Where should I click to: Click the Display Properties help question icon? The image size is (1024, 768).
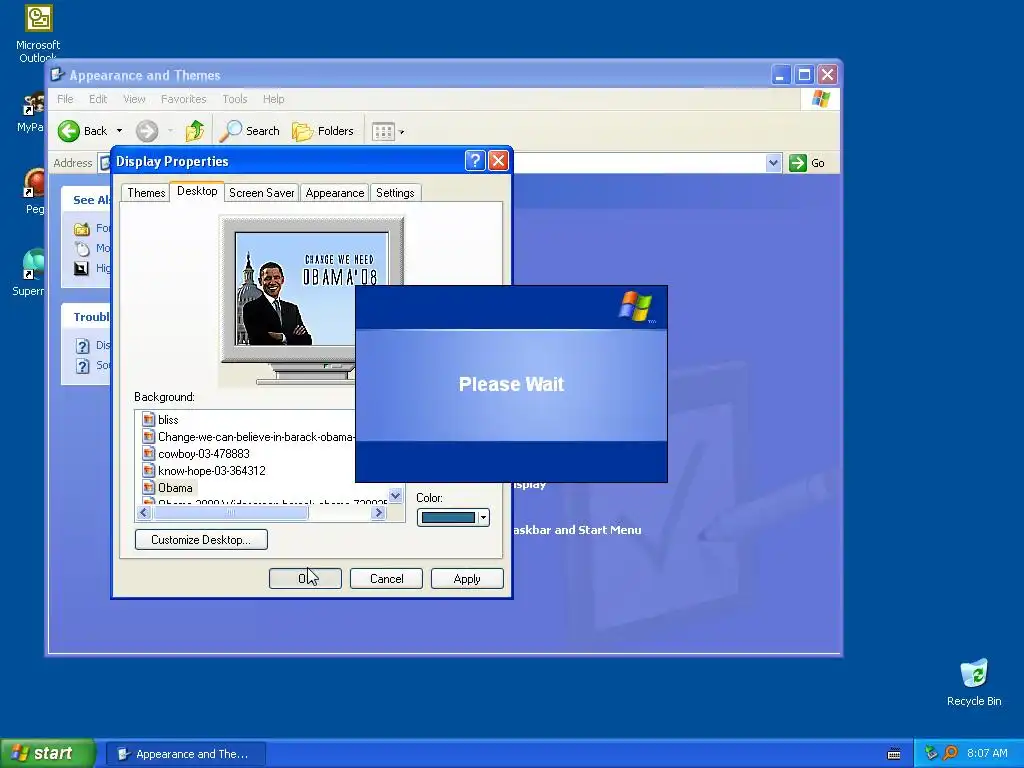coord(475,161)
